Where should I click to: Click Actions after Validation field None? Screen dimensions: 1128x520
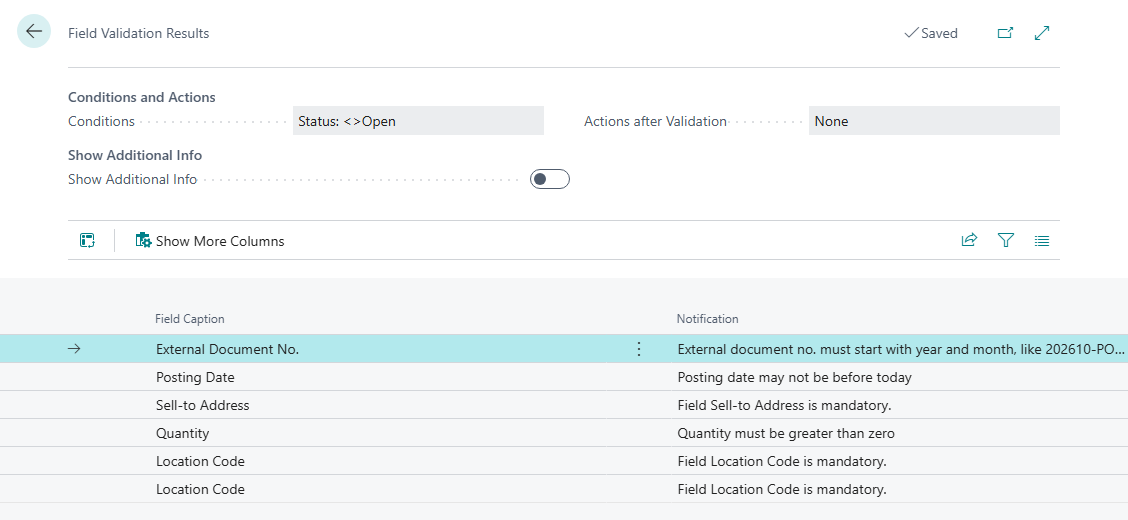coord(934,121)
